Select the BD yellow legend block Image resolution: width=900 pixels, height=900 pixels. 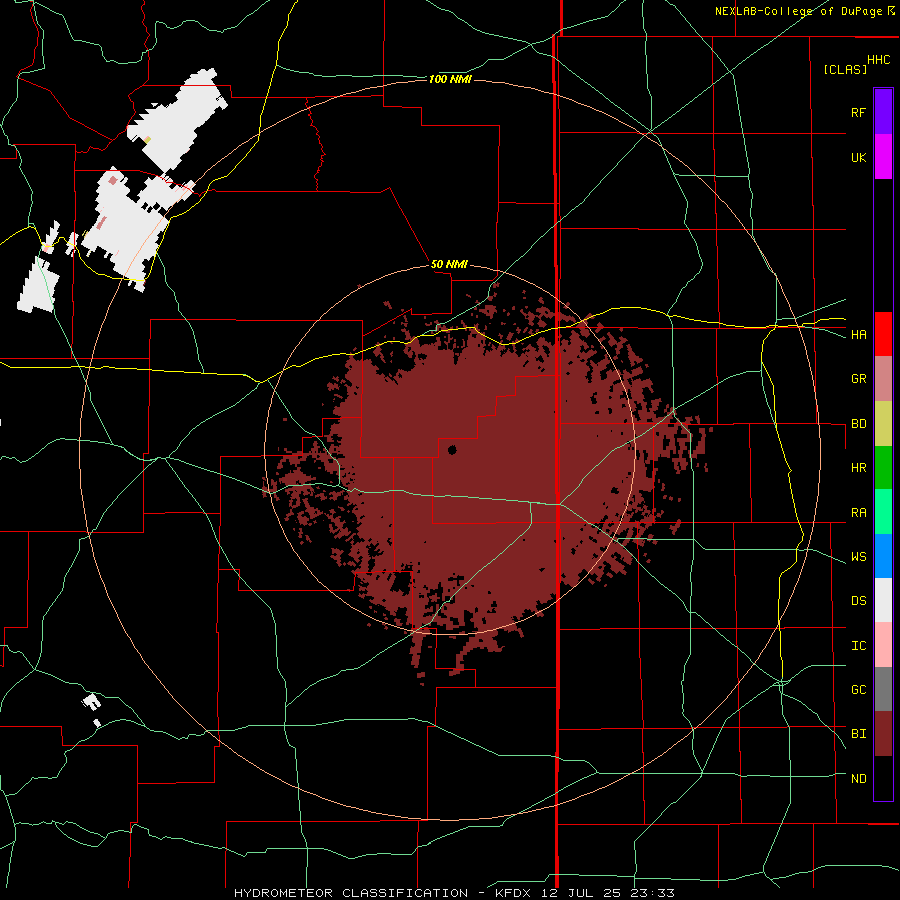coord(883,424)
